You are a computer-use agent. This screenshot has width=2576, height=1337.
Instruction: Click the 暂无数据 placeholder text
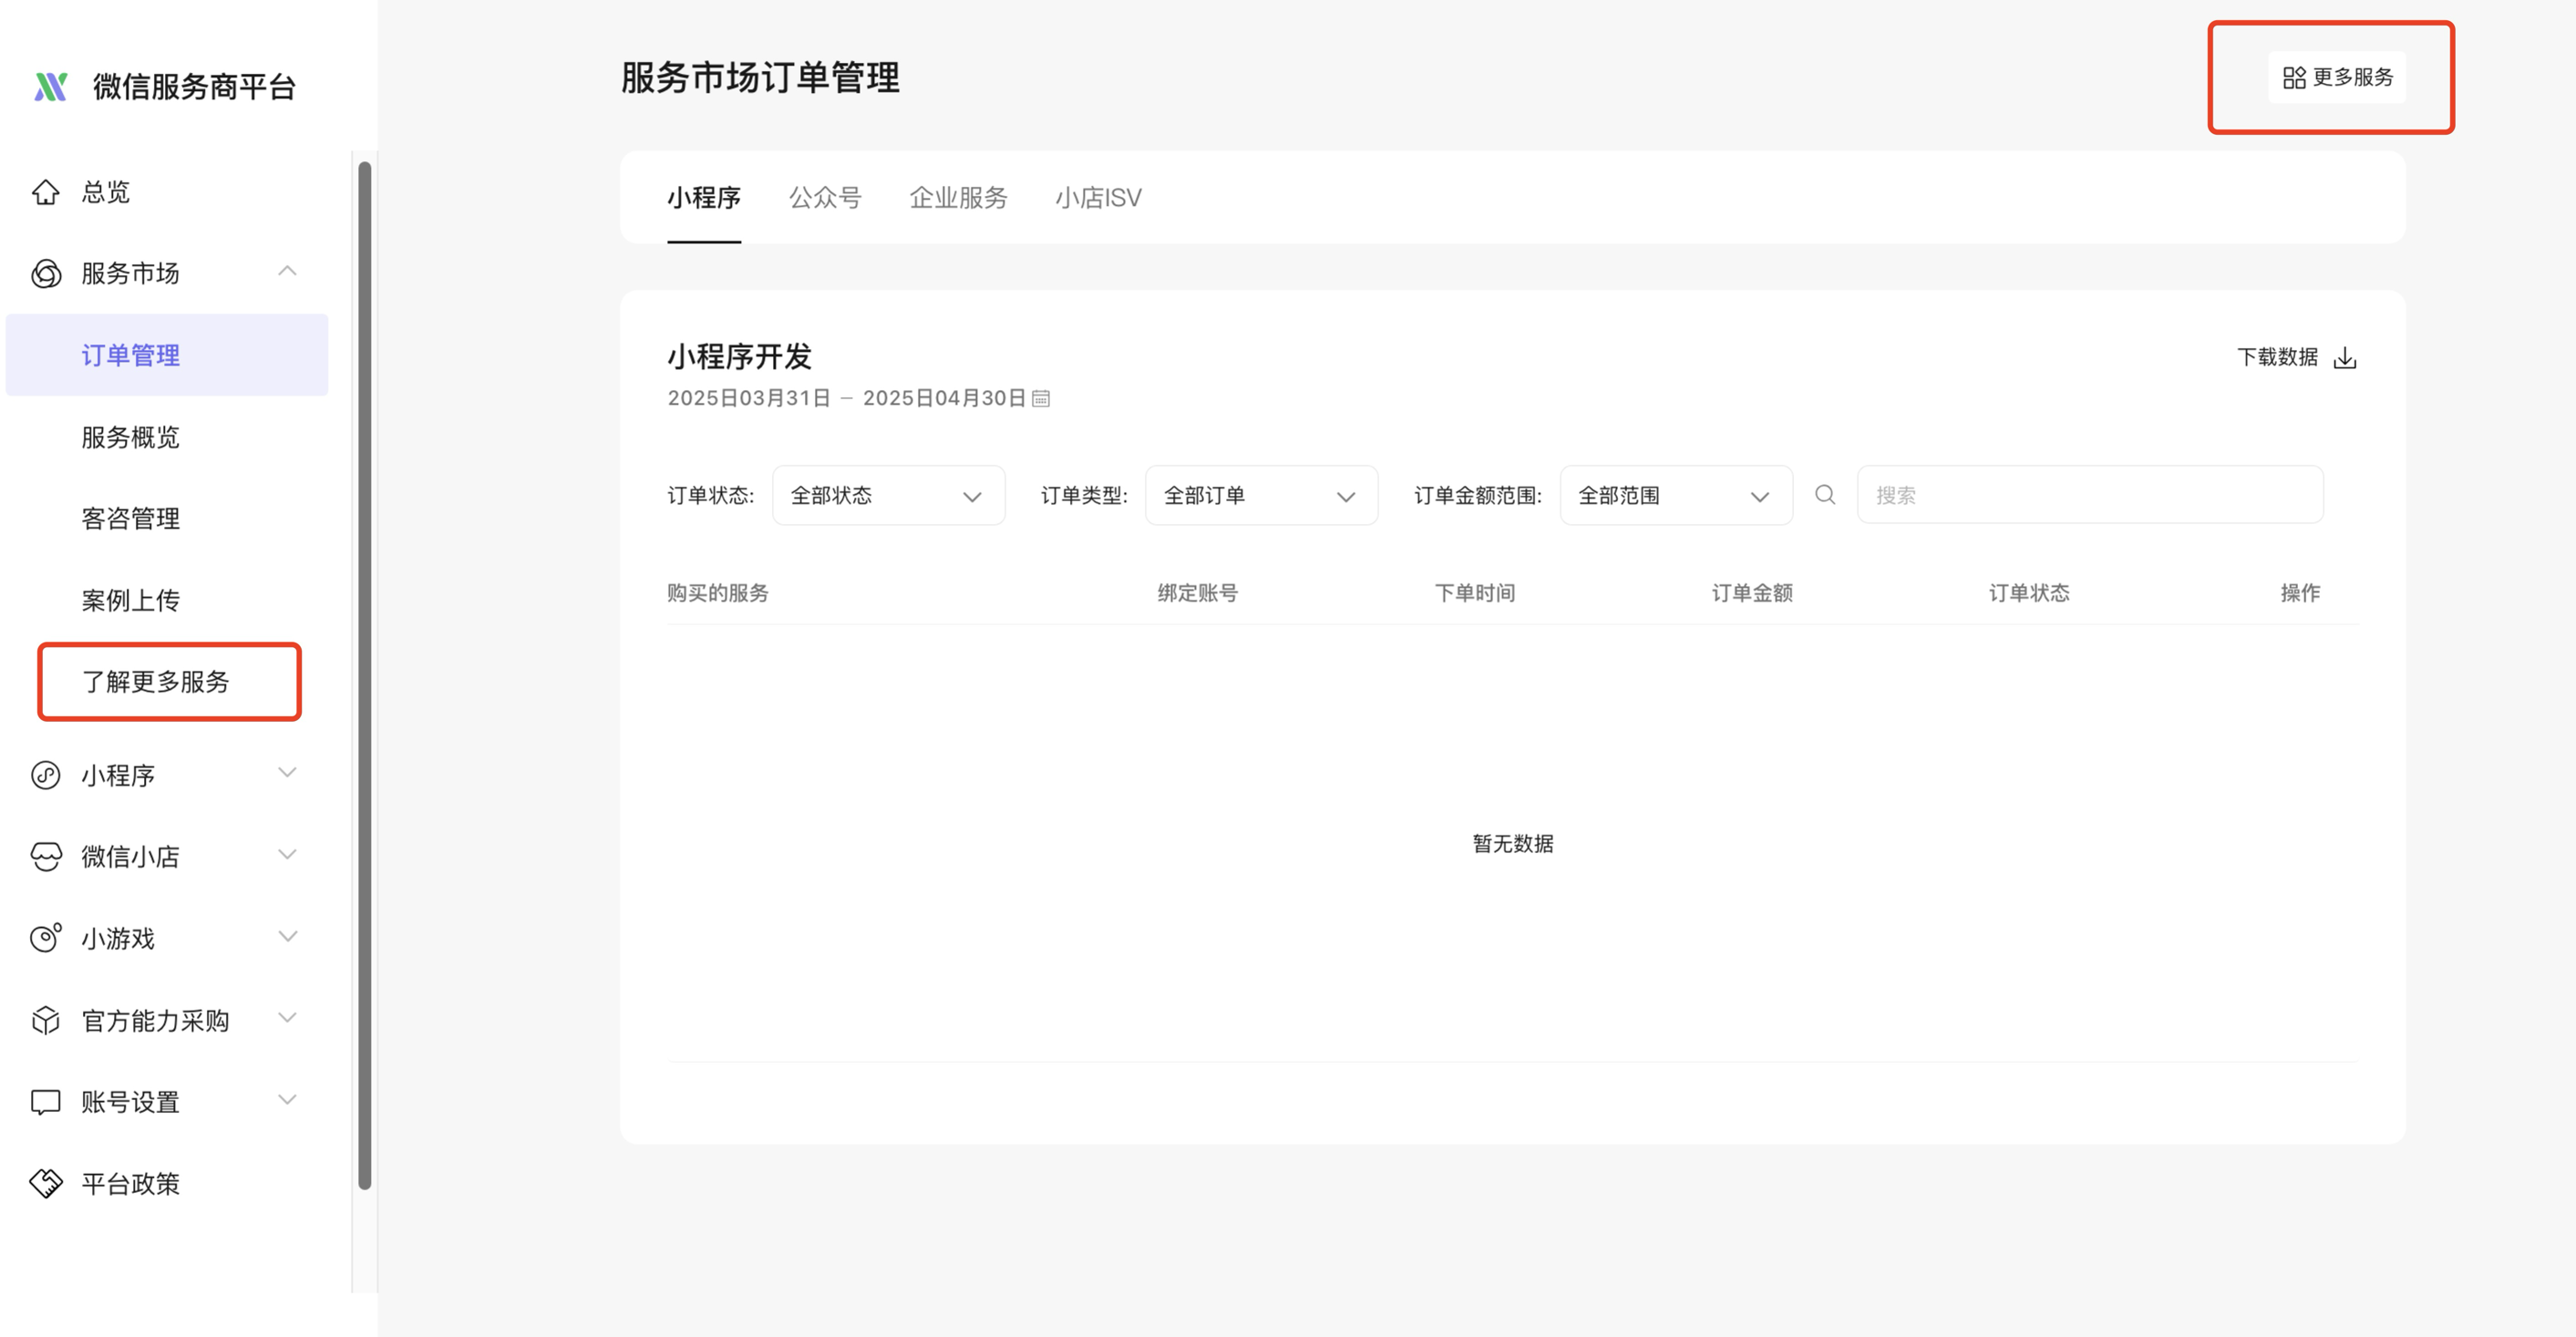[x=1513, y=844]
